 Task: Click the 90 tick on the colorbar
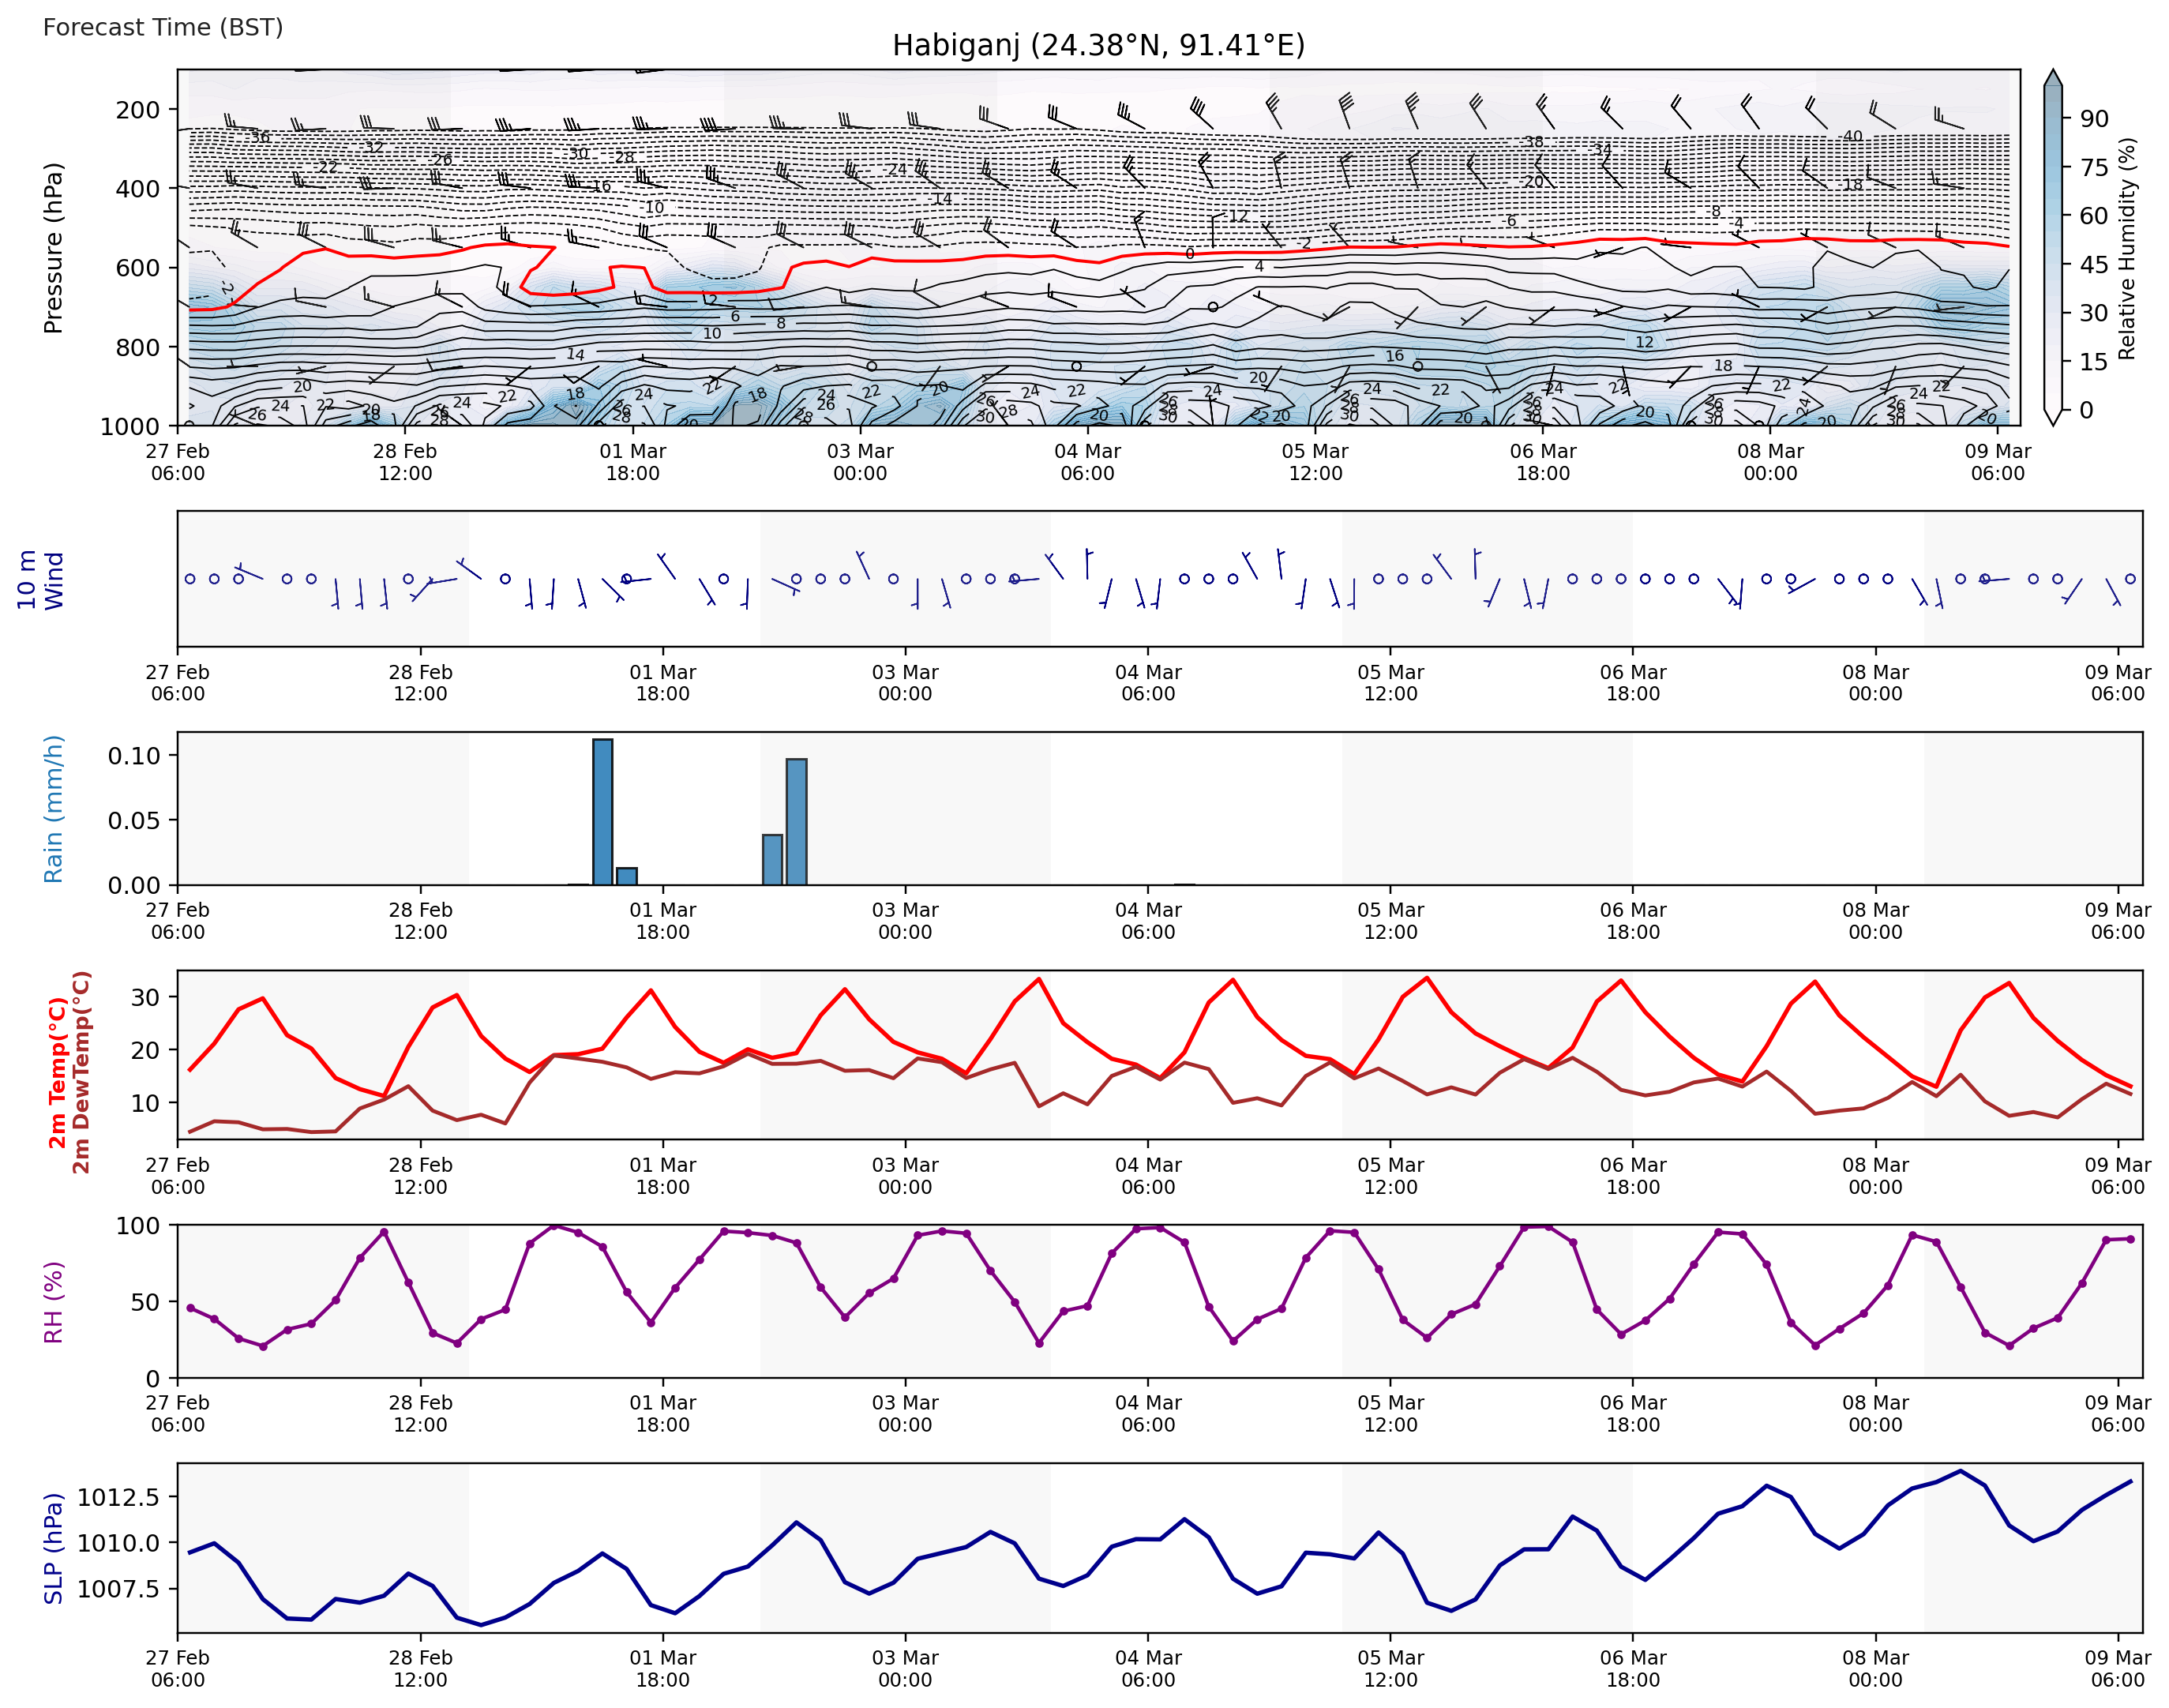click(x=2094, y=119)
